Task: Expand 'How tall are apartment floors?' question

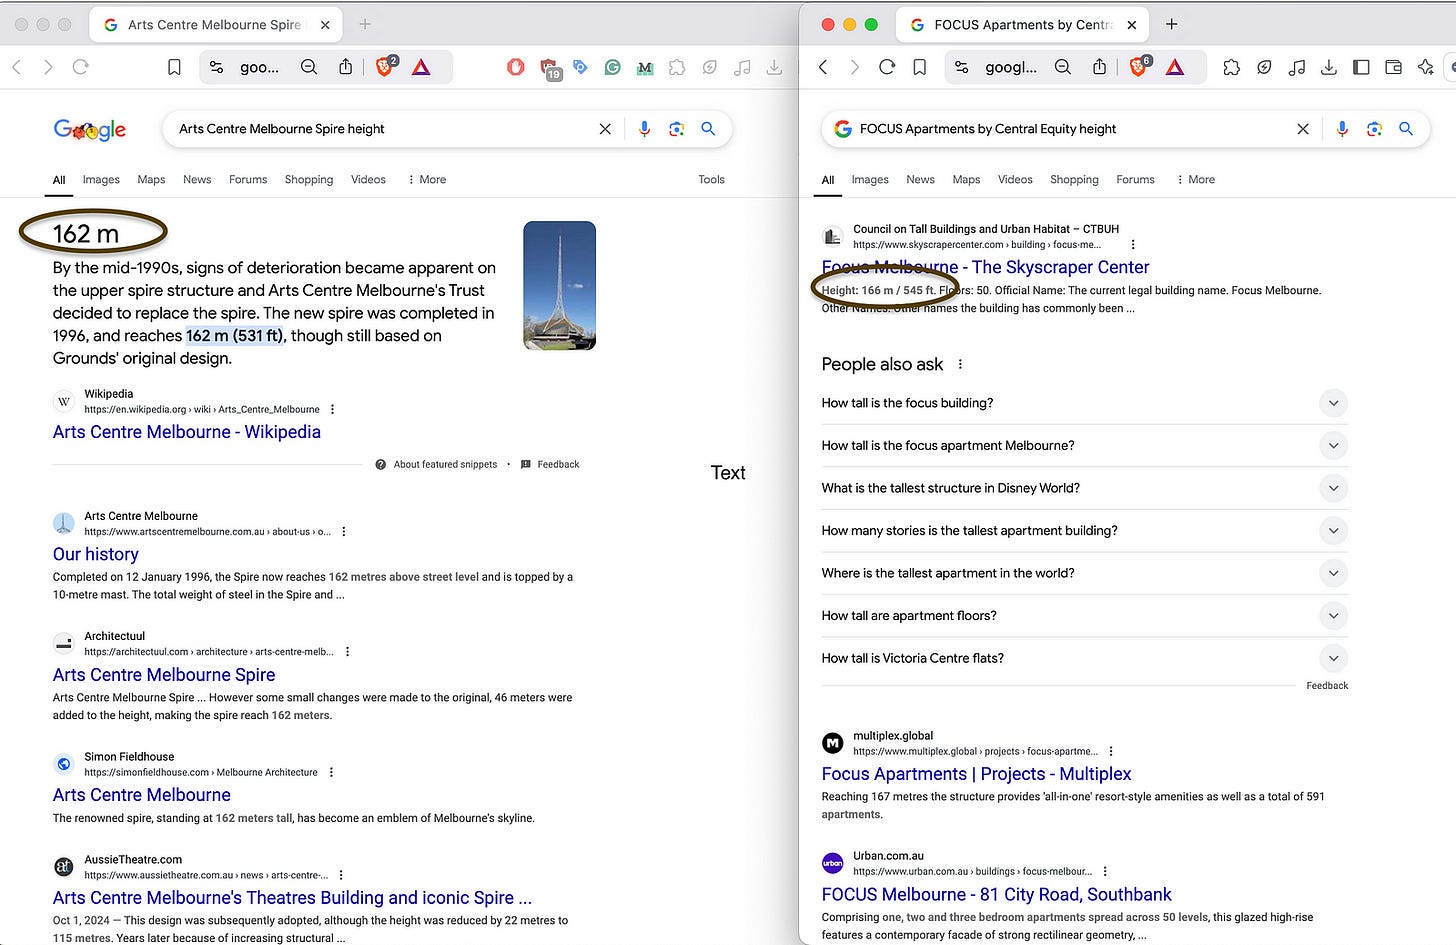Action: (1084, 615)
